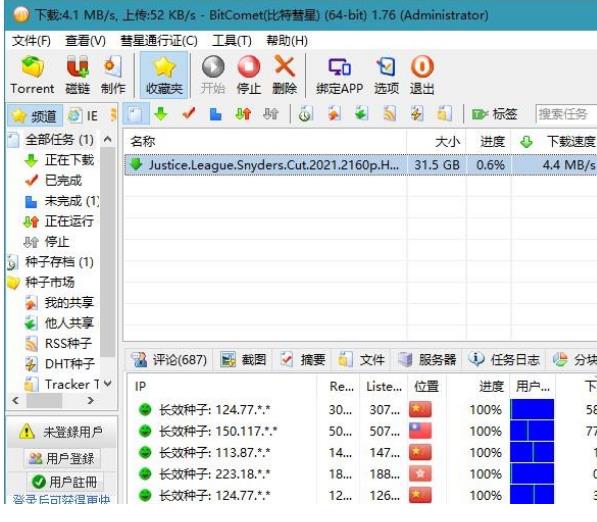Show all tasks filter icon in list toolbar
The image size is (597, 522).
(135, 114)
